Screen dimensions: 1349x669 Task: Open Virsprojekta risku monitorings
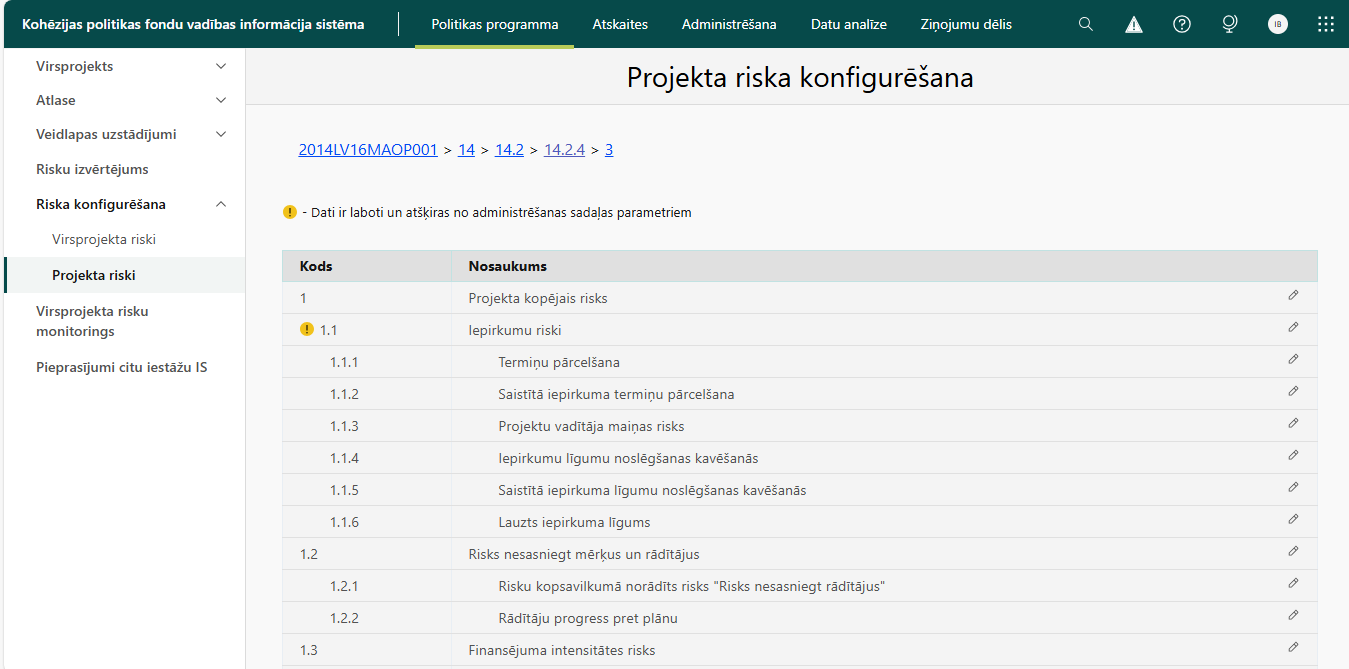pyautogui.click(x=92, y=321)
